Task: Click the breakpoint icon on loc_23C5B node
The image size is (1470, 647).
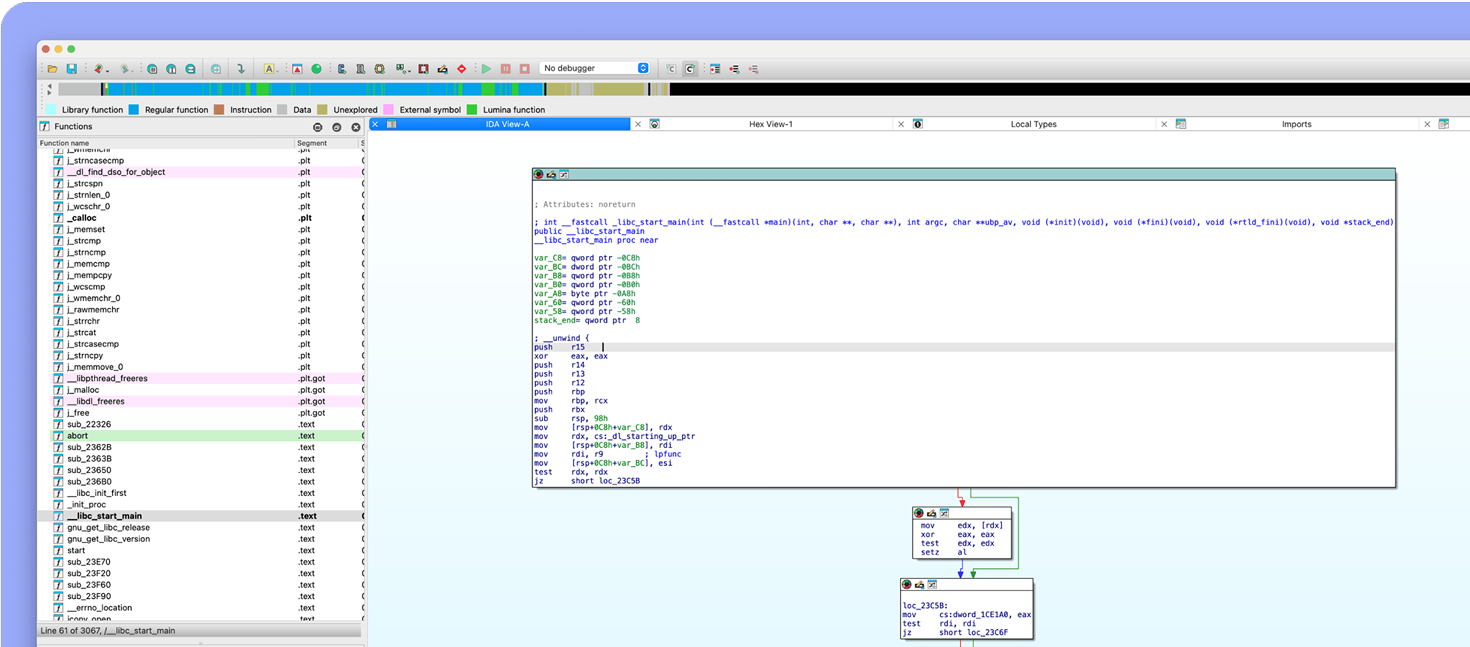Action: (x=907, y=584)
